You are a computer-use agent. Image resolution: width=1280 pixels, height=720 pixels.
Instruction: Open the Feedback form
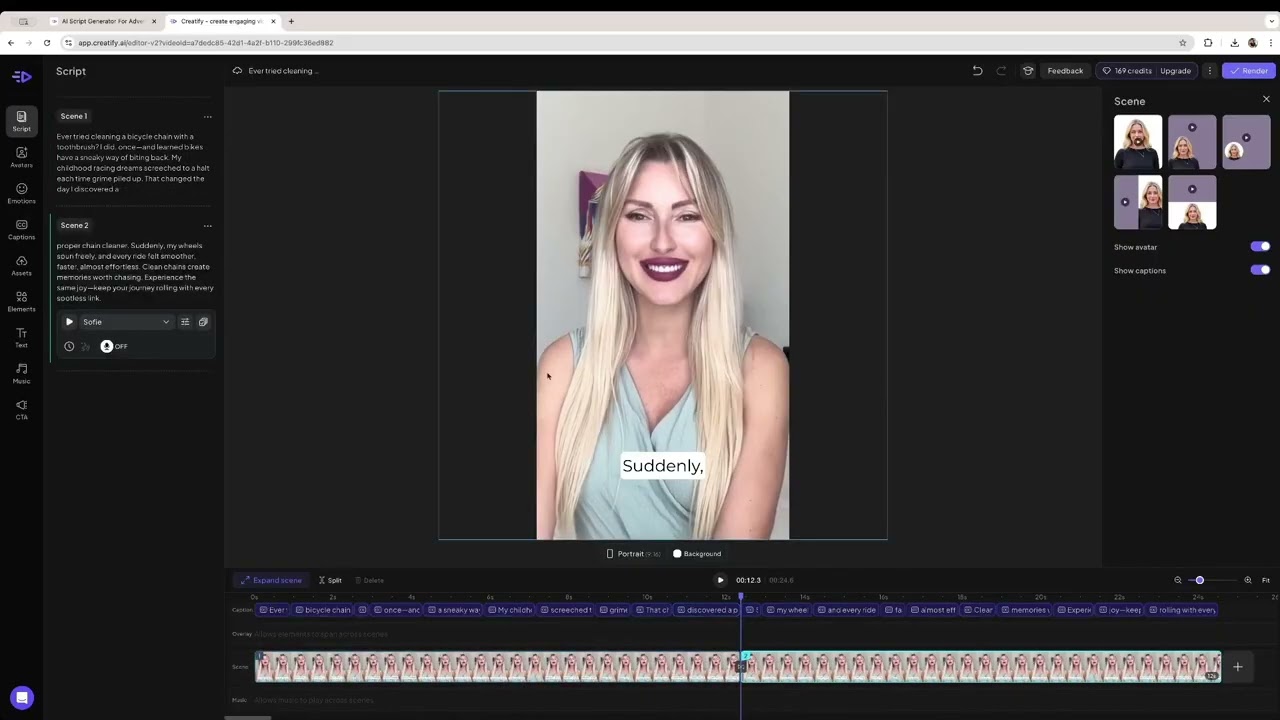click(1065, 71)
